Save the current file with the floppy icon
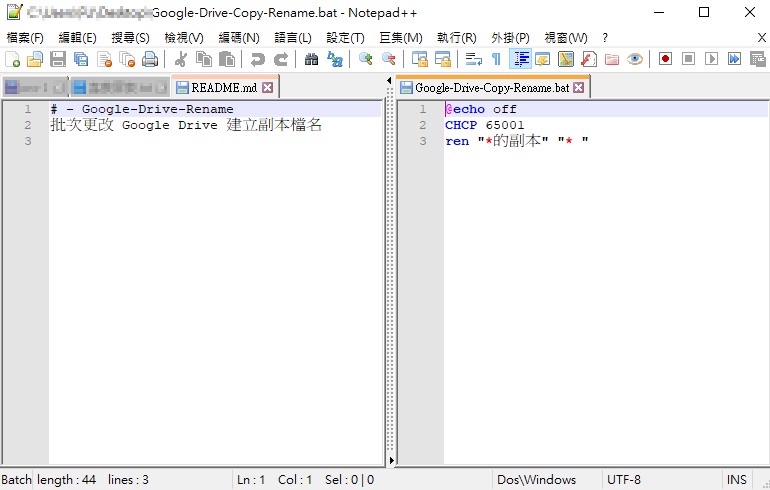 pyautogui.click(x=58, y=59)
